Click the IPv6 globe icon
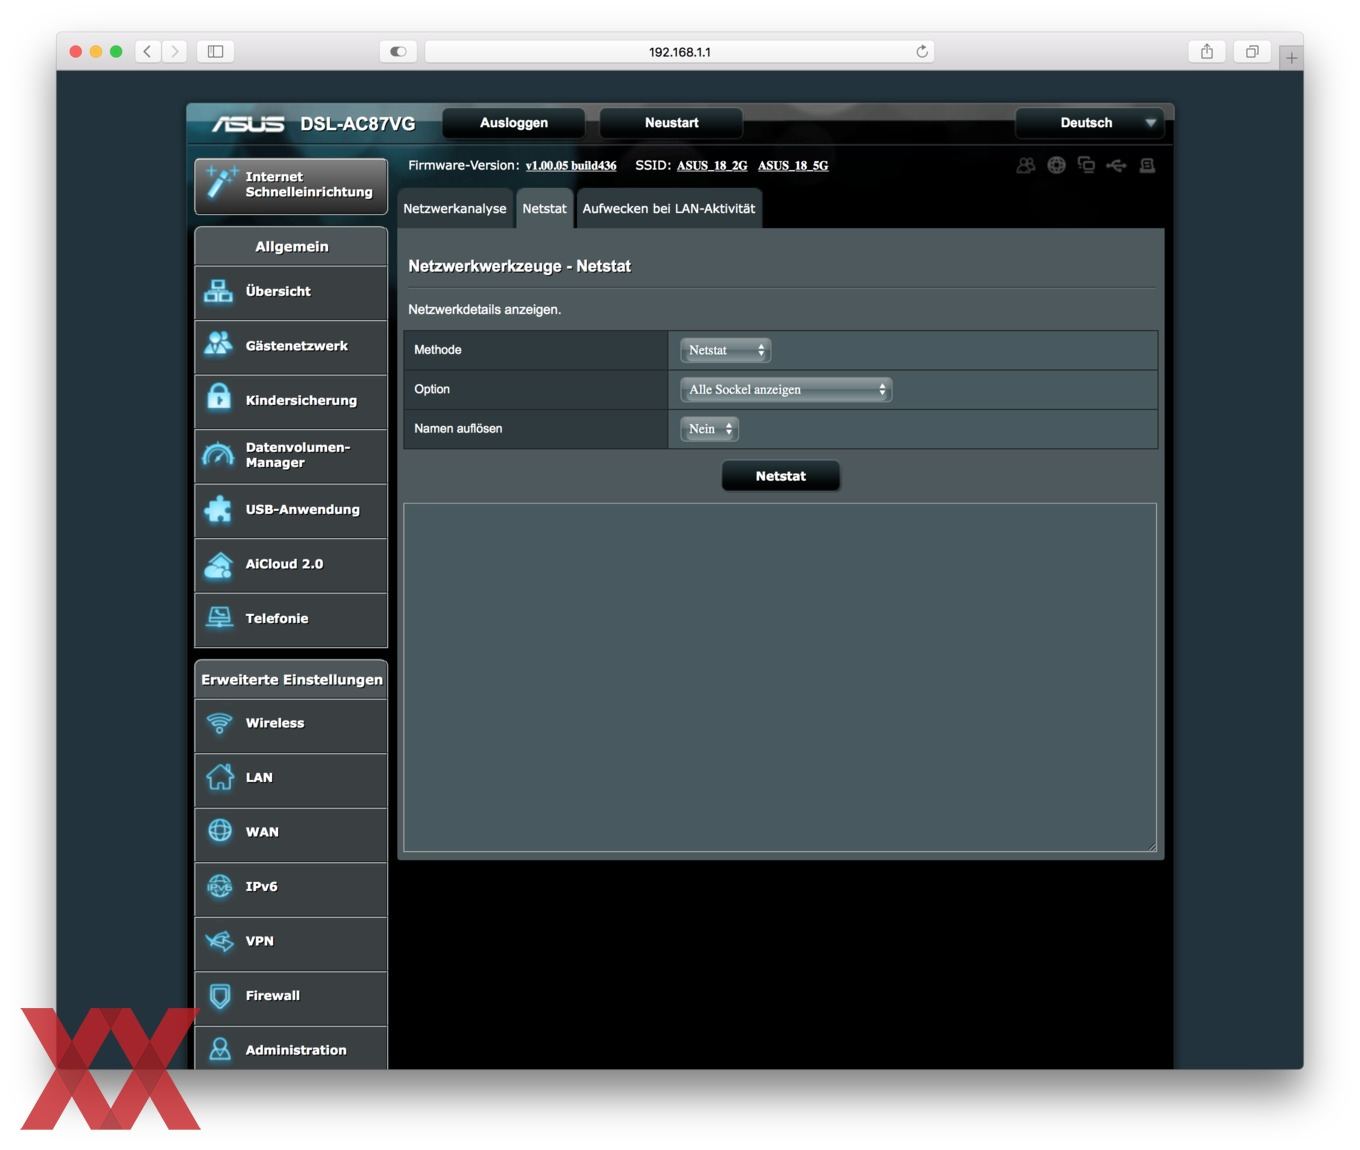This screenshot has width=1360, height=1150. 219,886
